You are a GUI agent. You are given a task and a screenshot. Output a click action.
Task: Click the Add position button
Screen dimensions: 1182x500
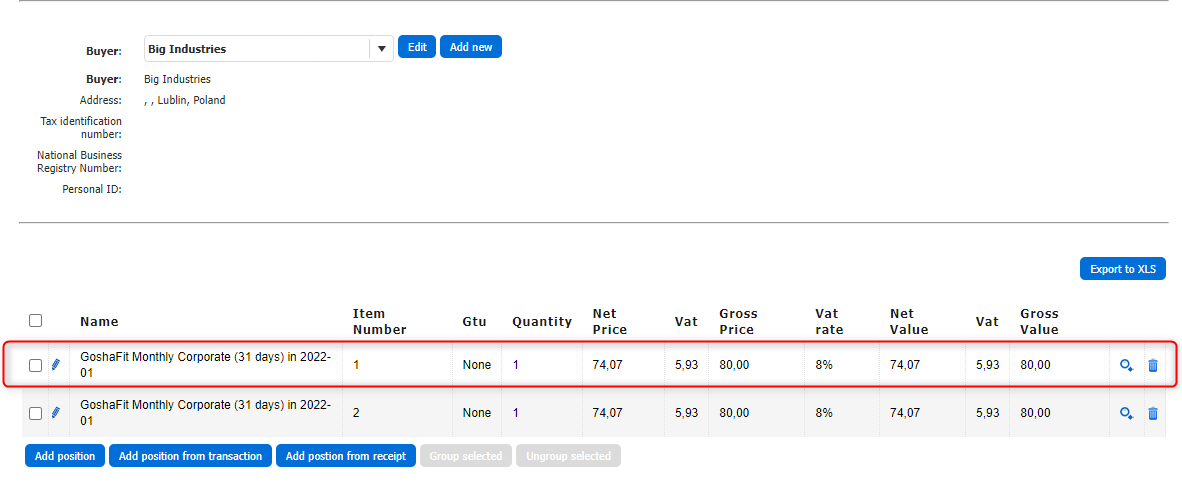click(x=65, y=456)
